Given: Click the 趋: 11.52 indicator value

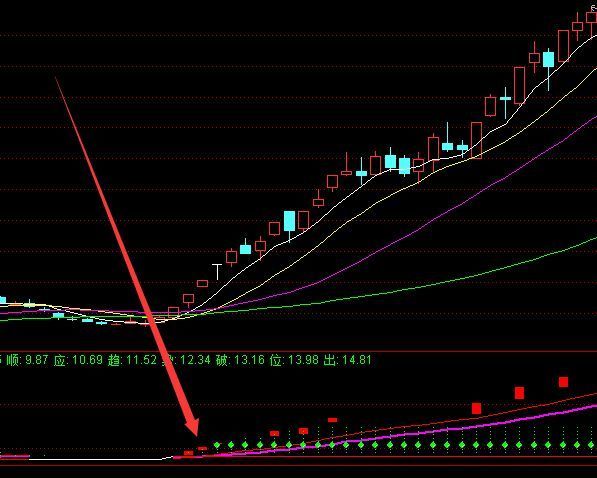Looking at the screenshot, I should click(x=132, y=360).
